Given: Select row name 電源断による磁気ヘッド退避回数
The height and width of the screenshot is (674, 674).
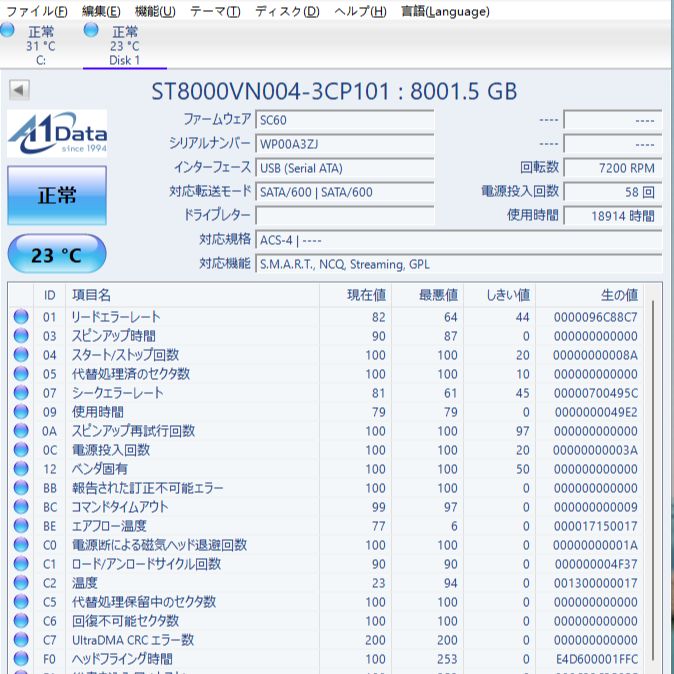Looking at the screenshot, I should pyautogui.click(x=159, y=545).
